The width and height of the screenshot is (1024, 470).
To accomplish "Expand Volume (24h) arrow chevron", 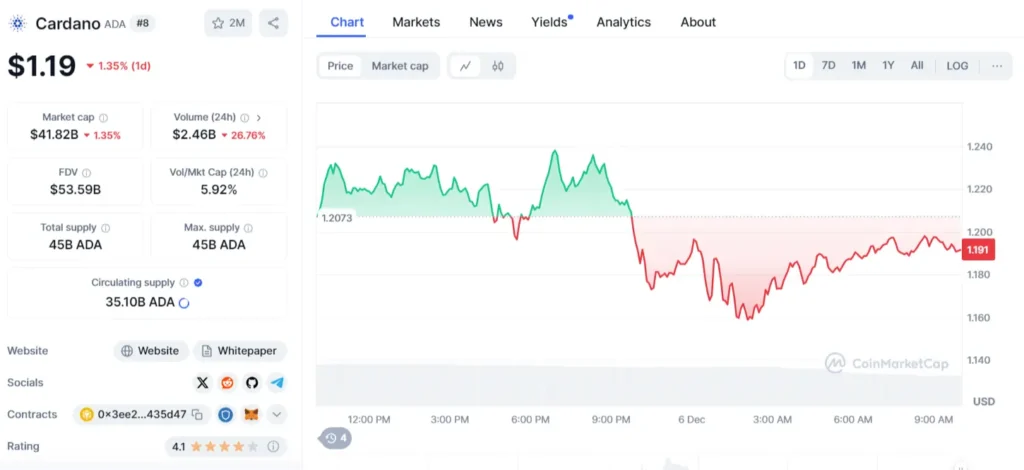I will 259,118.
